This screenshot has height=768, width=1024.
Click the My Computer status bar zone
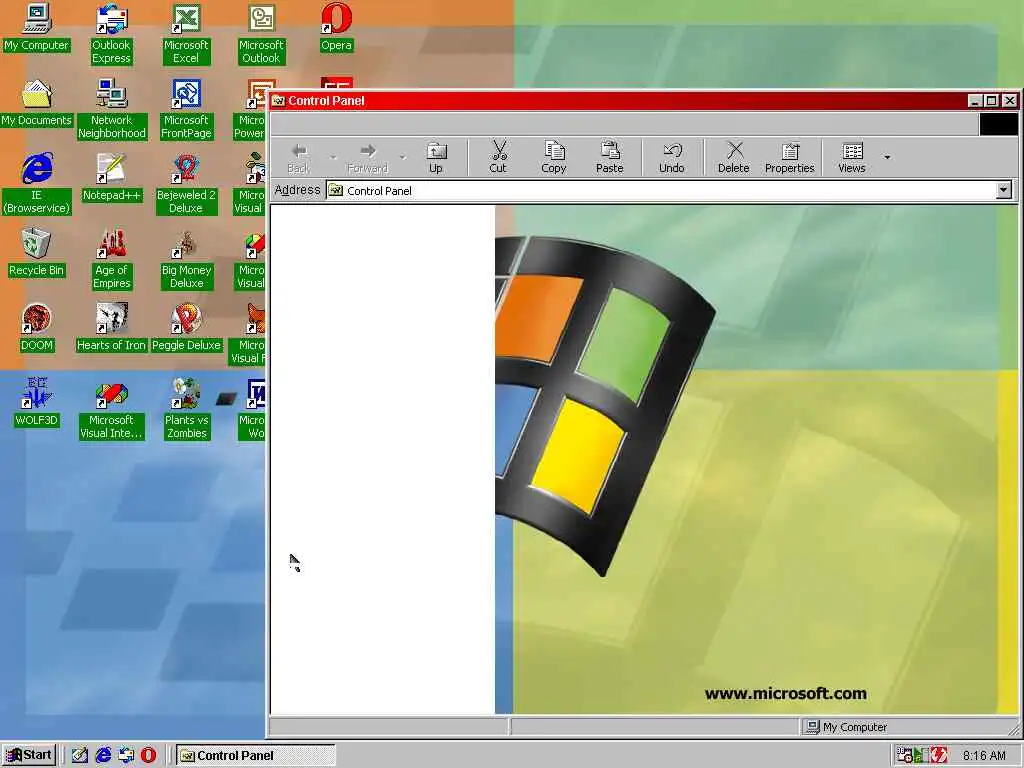[x=908, y=727]
